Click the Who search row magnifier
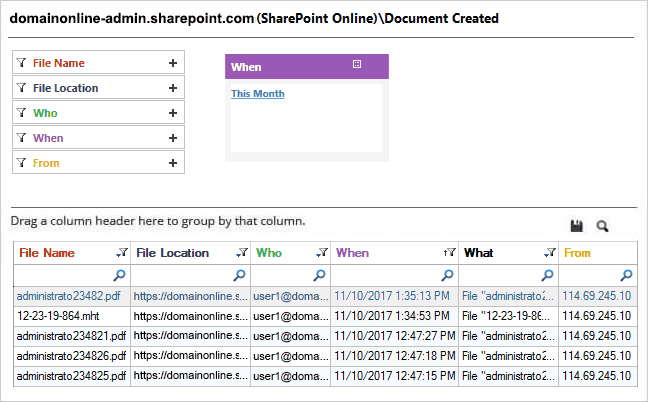Image resolution: width=648 pixels, height=402 pixels. [x=319, y=275]
